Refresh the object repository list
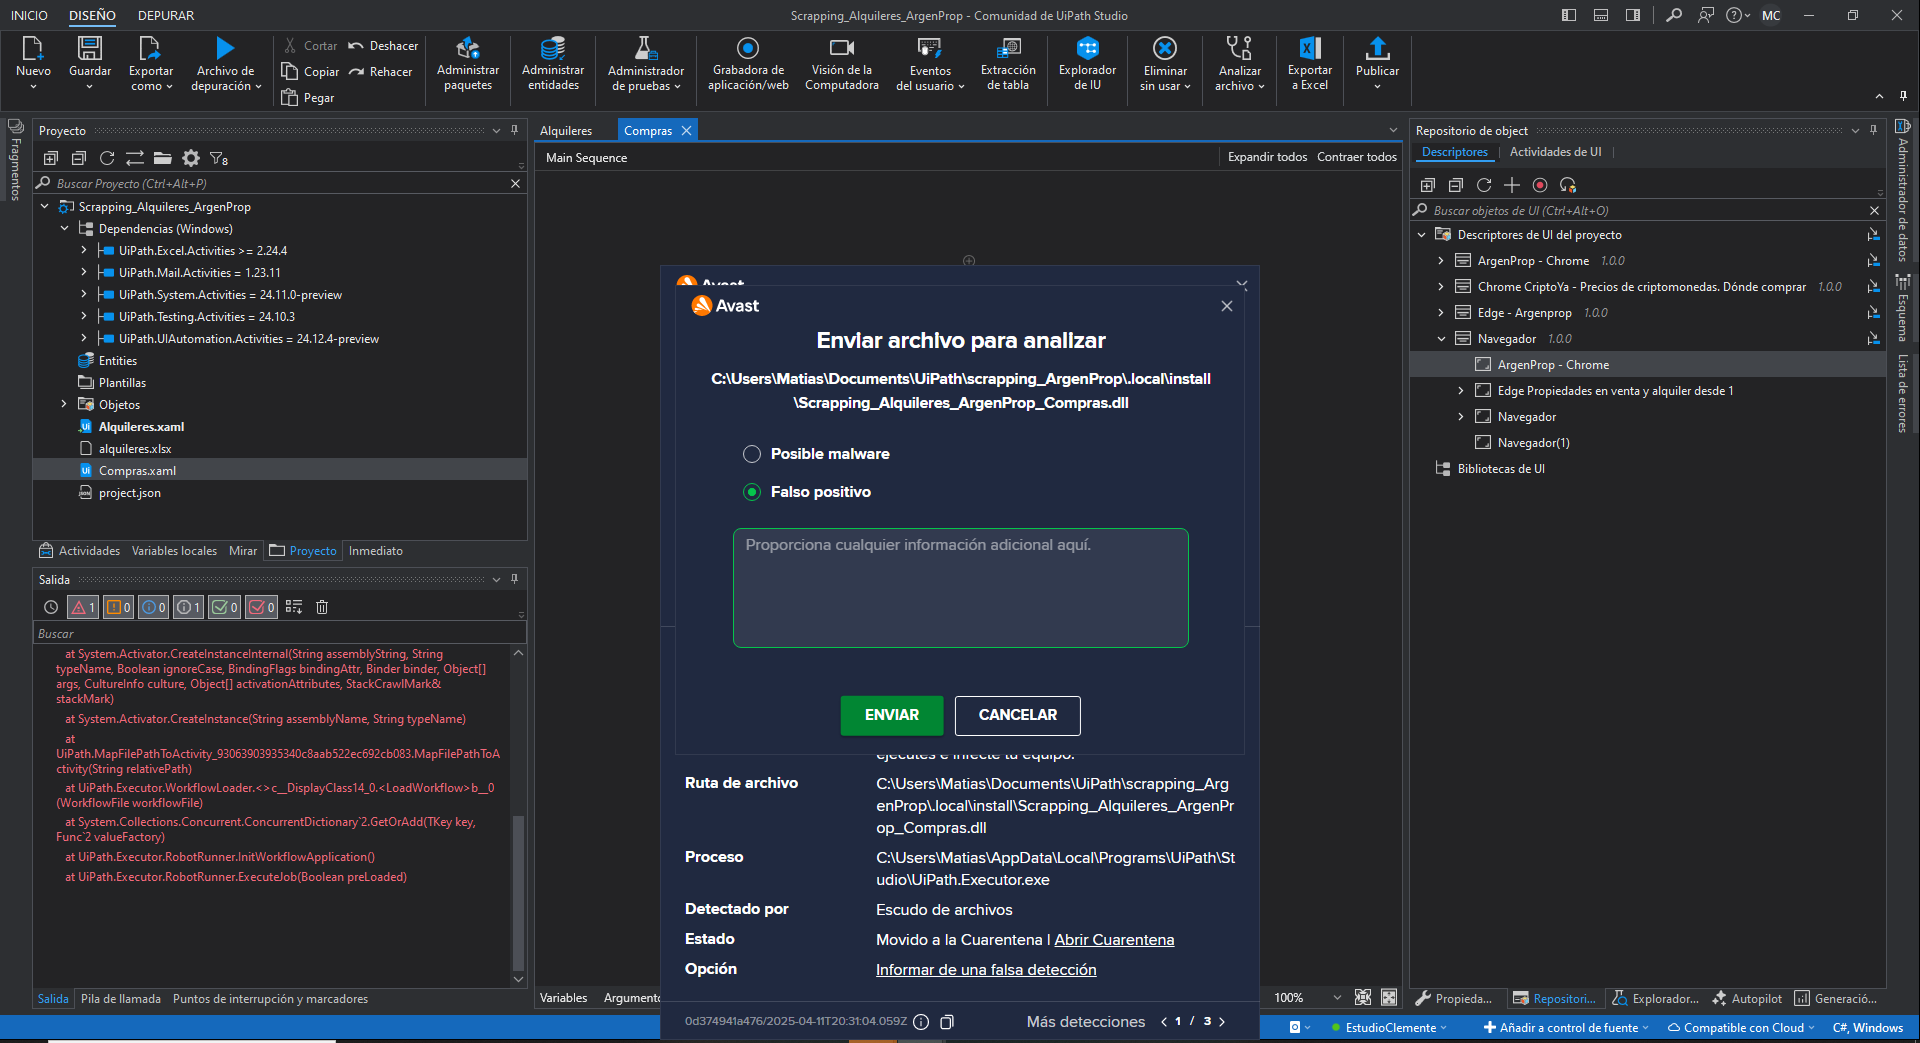 (1484, 185)
